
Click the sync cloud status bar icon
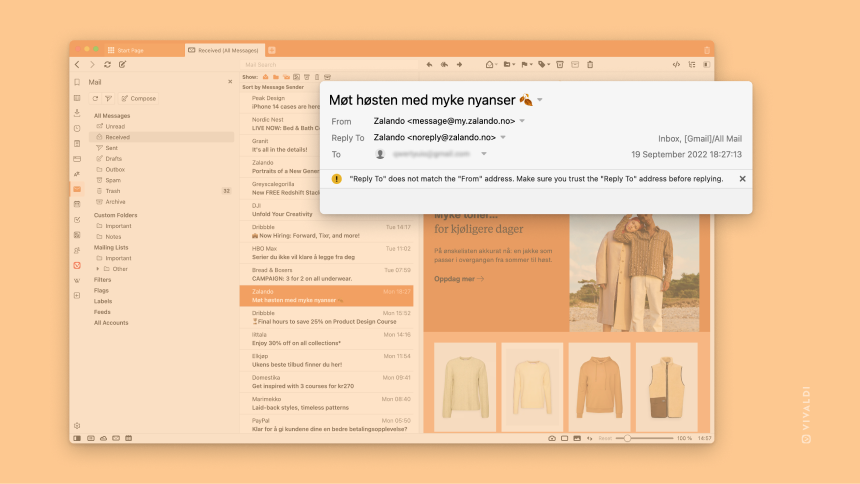(103, 438)
